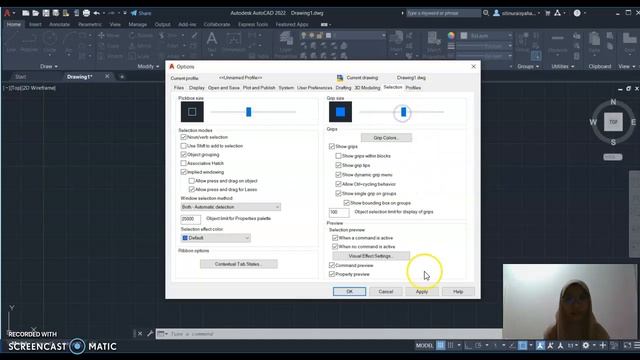Click the wrench customize icon beside command line

150,333
